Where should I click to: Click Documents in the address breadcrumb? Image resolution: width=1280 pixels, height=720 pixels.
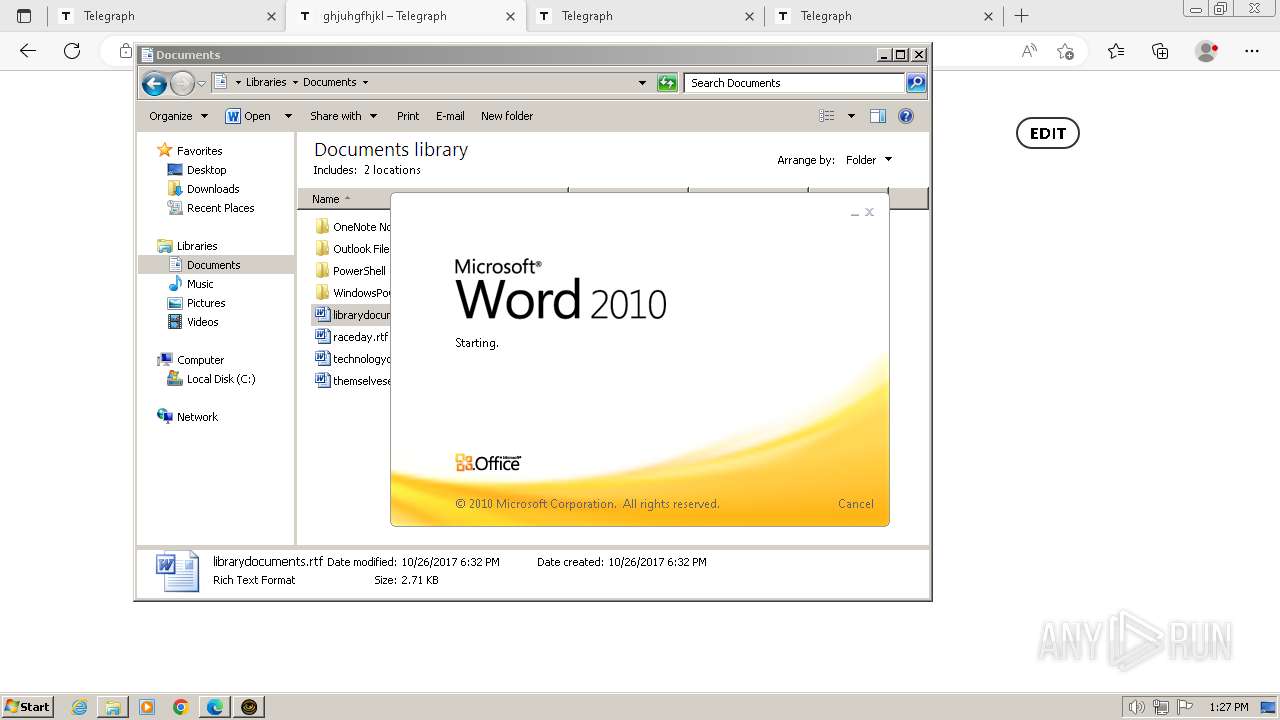coord(329,83)
